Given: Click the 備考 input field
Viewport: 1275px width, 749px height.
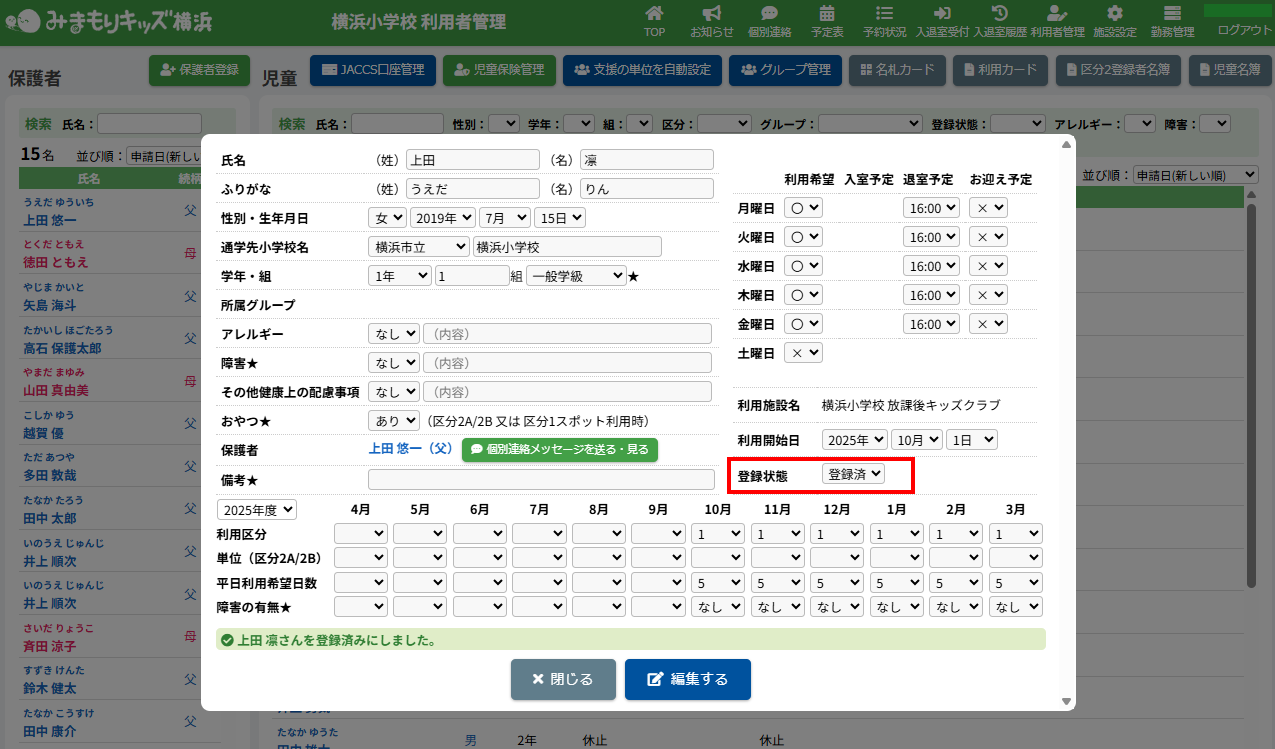Looking at the screenshot, I should tap(541, 480).
